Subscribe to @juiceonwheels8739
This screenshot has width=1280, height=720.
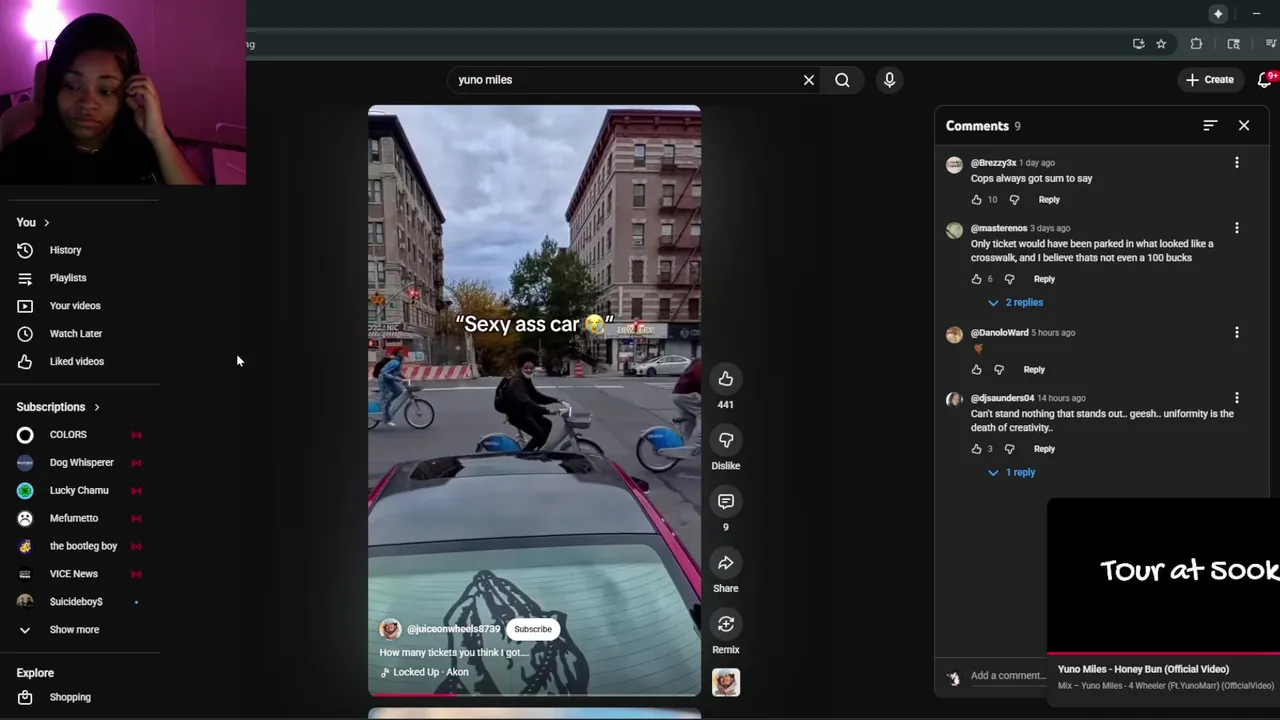pos(533,629)
